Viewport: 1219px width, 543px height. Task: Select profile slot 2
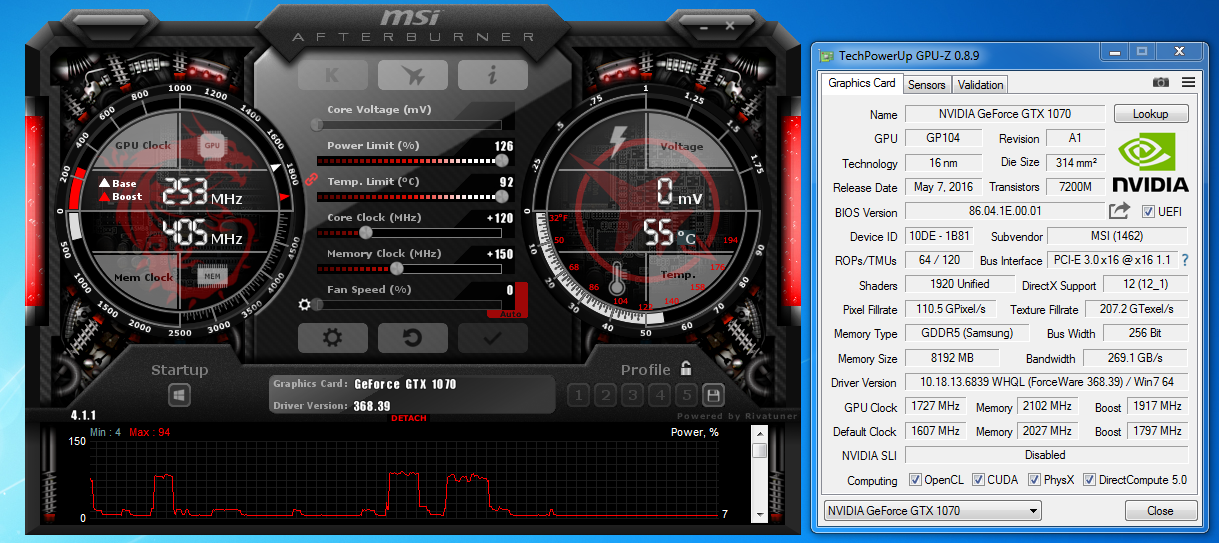pyautogui.click(x=605, y=395)
